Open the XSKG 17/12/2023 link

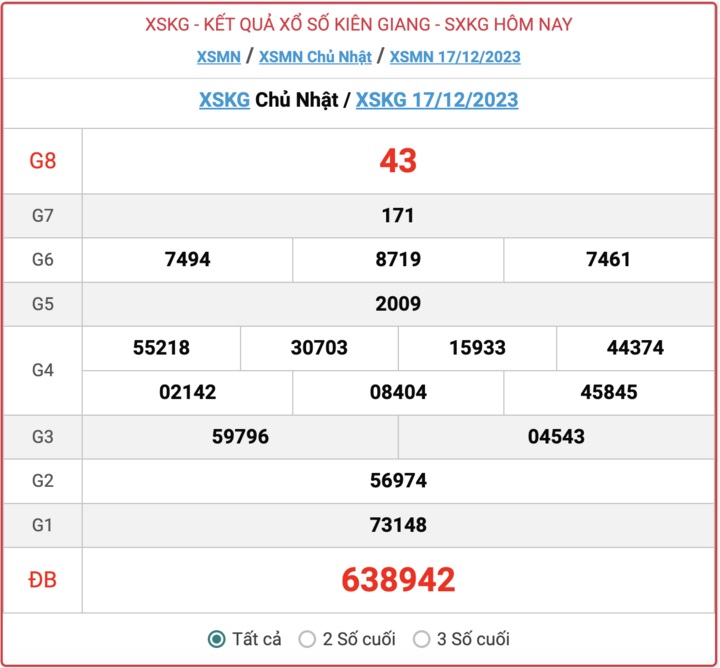(437, 100)
